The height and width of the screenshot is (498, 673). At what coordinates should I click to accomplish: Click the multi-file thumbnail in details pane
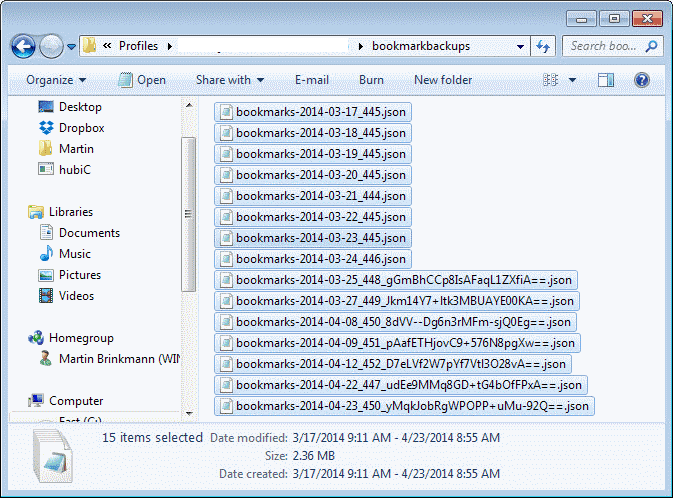(x=53, y=456)
